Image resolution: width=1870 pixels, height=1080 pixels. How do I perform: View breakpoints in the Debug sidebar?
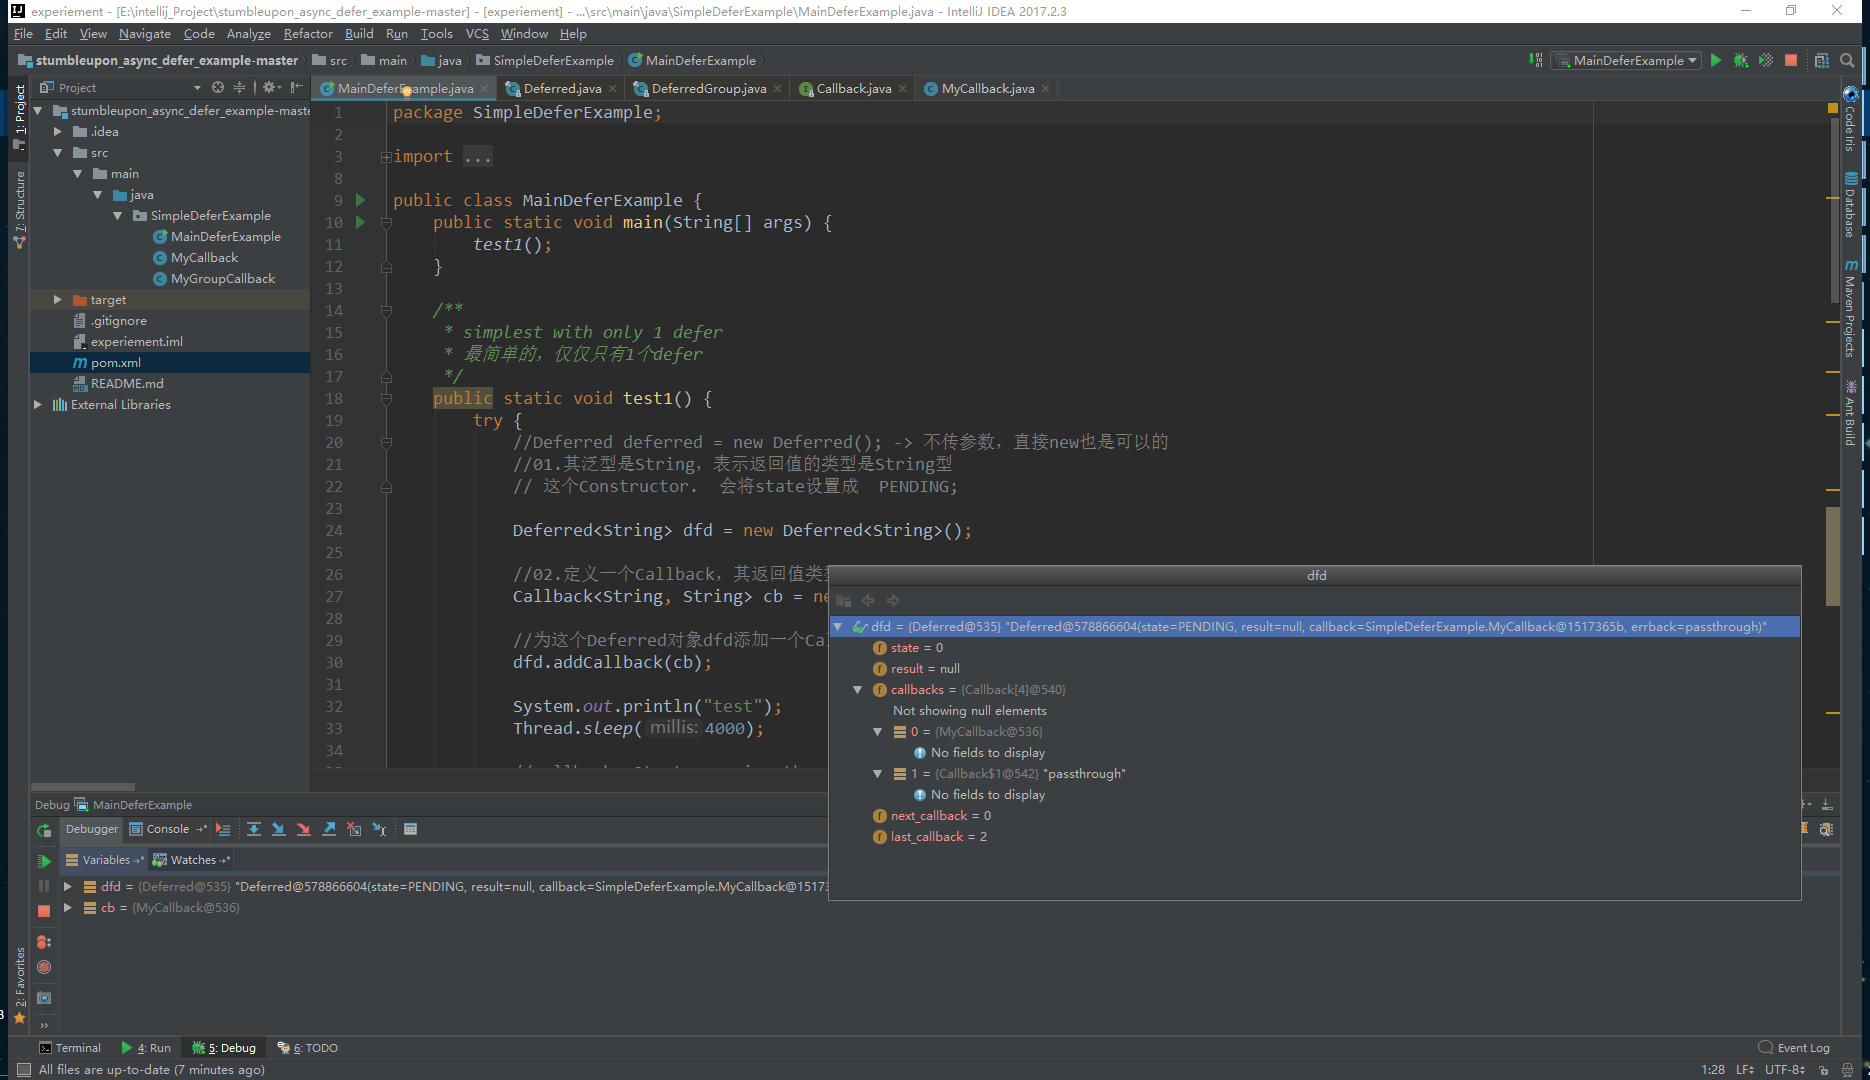click(x=43, y=942)
